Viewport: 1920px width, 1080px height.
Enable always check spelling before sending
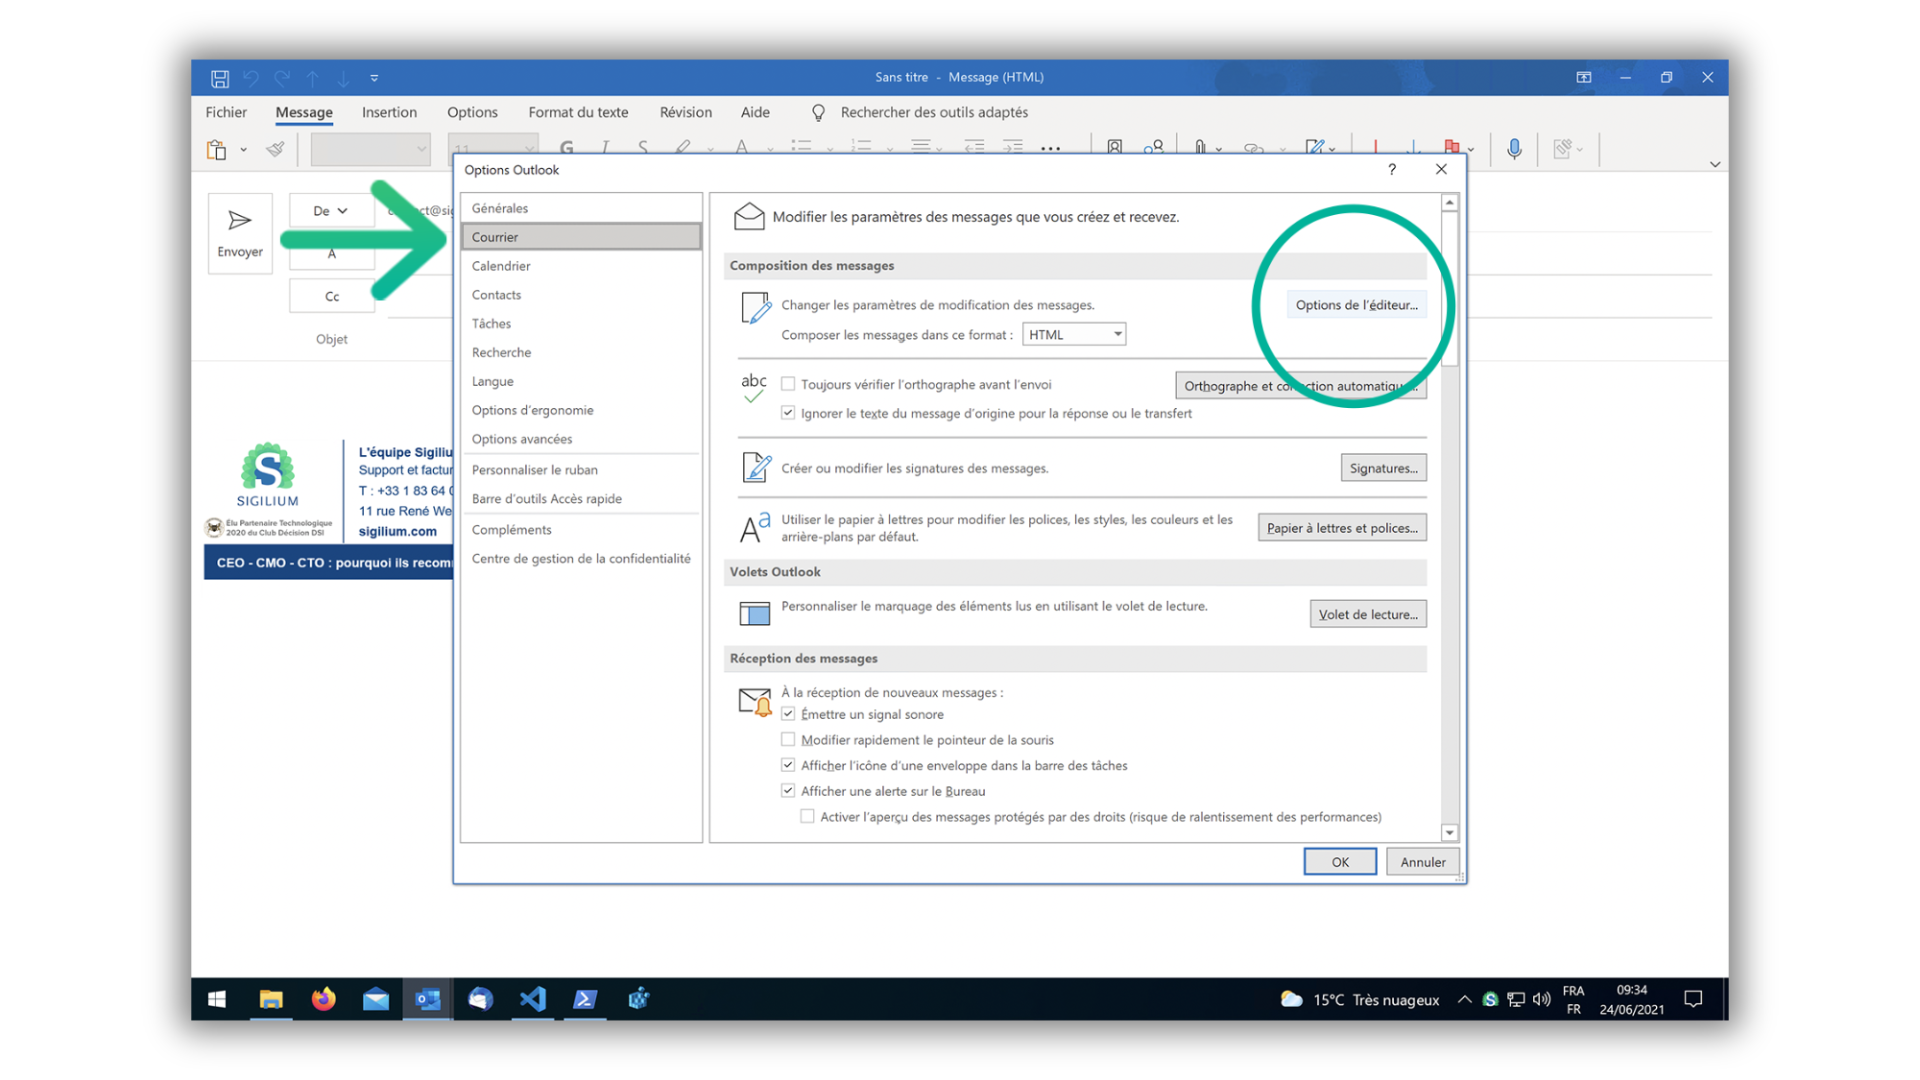coord(788,384)
